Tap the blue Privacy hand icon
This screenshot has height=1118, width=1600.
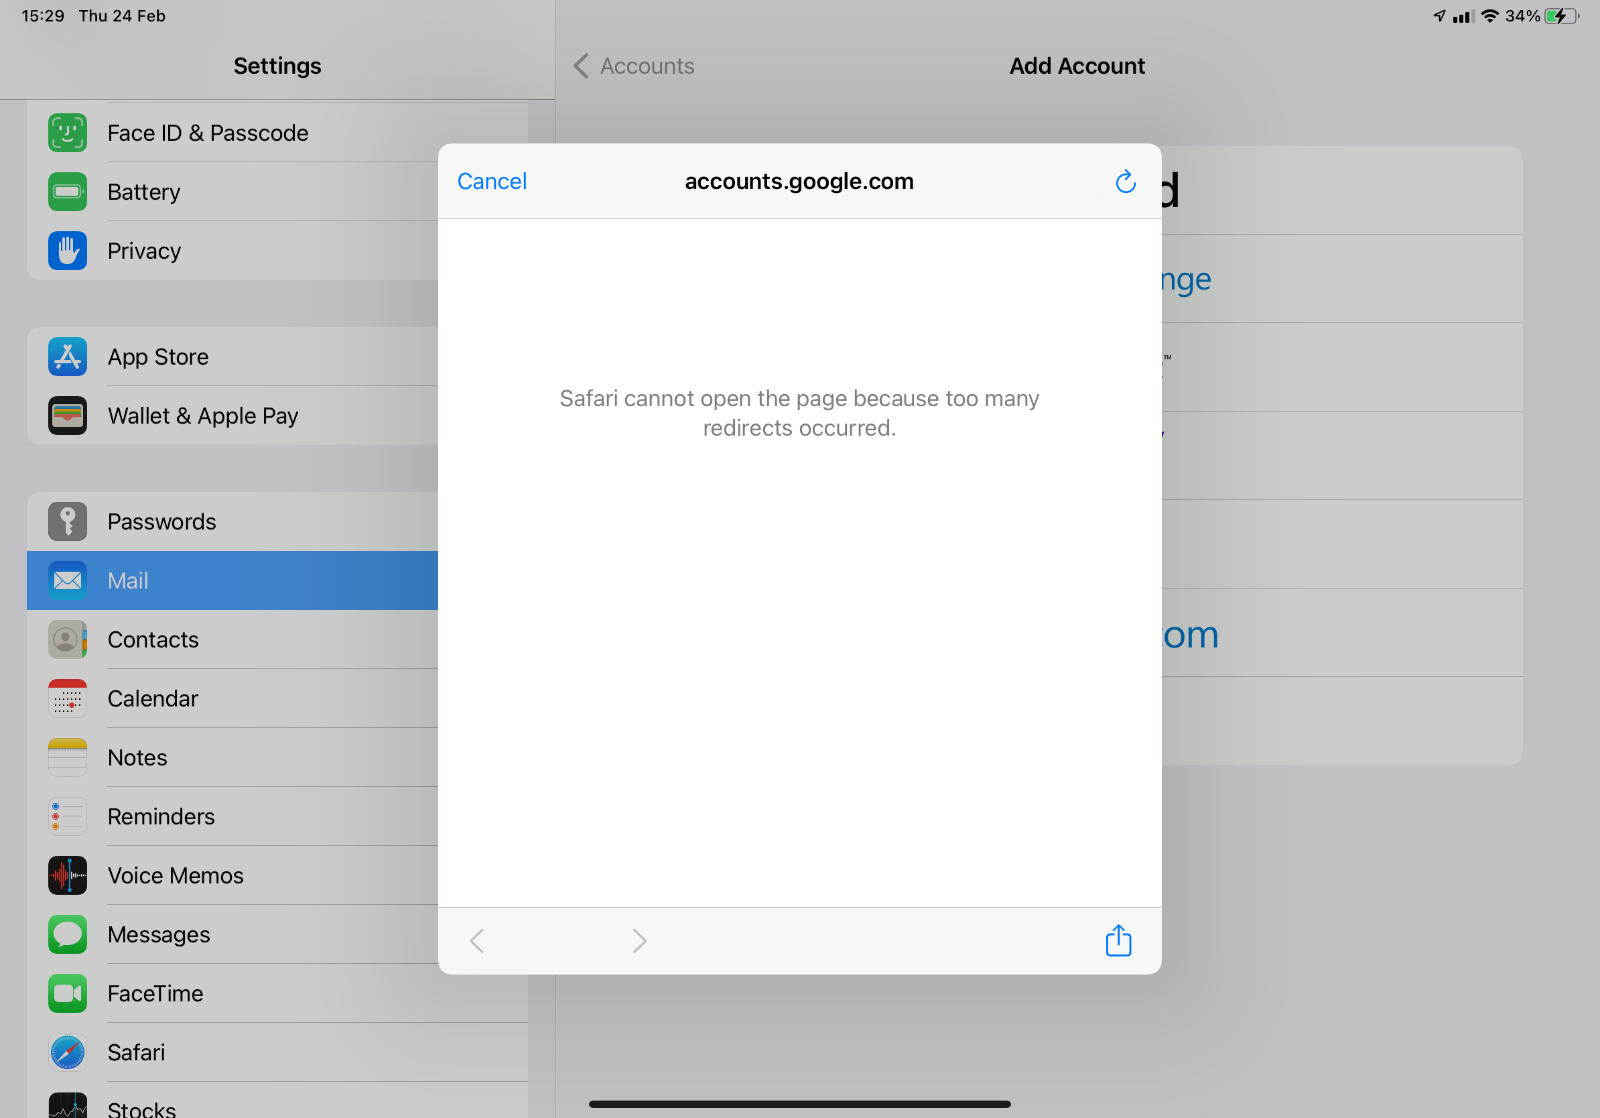[67, 251]
